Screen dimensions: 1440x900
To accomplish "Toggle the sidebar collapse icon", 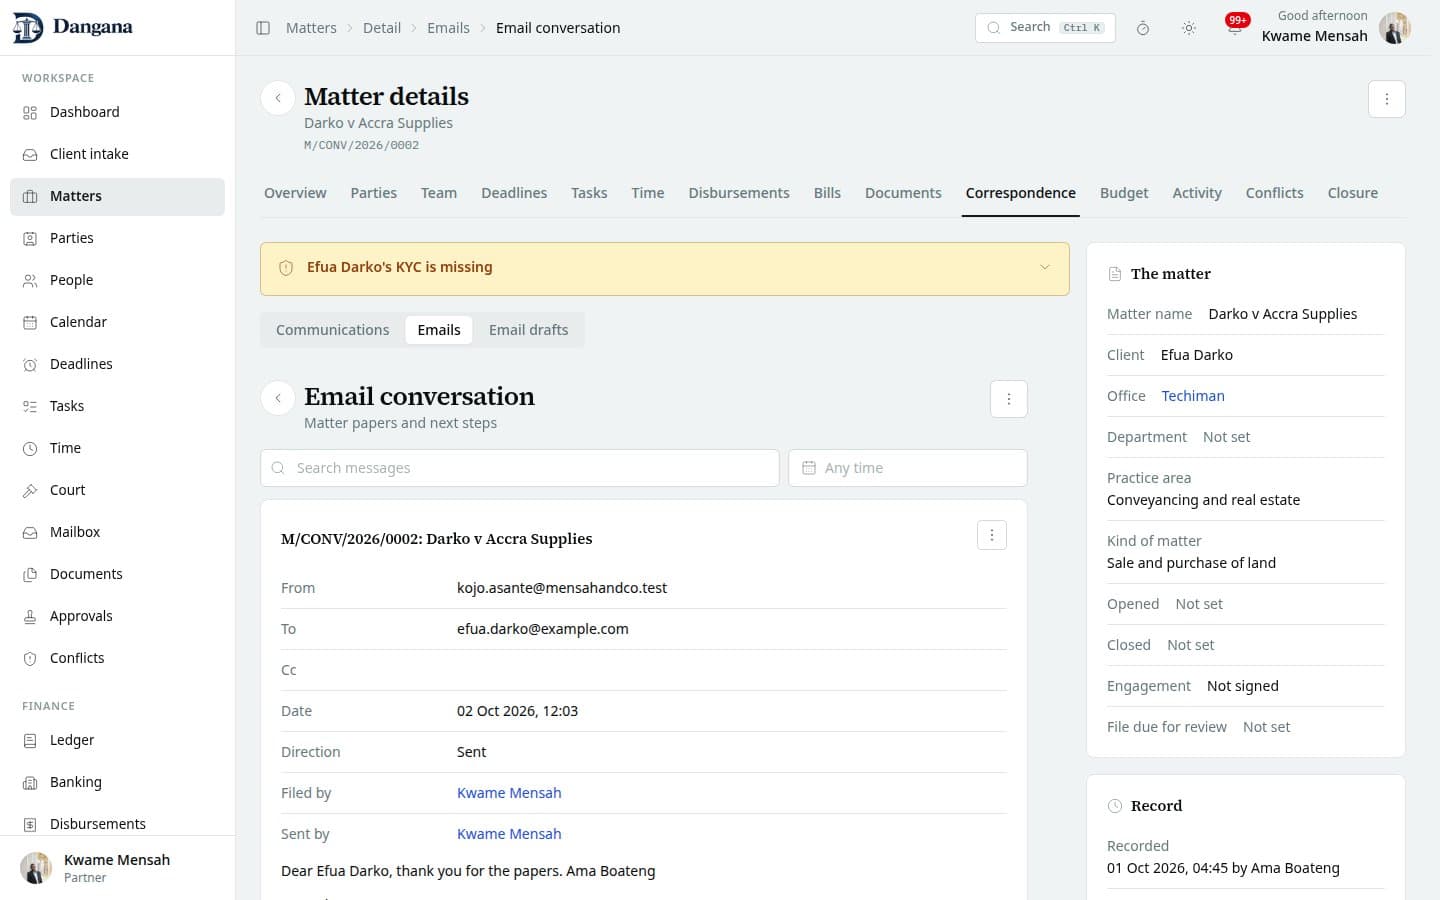I will [x=263, y=28].
